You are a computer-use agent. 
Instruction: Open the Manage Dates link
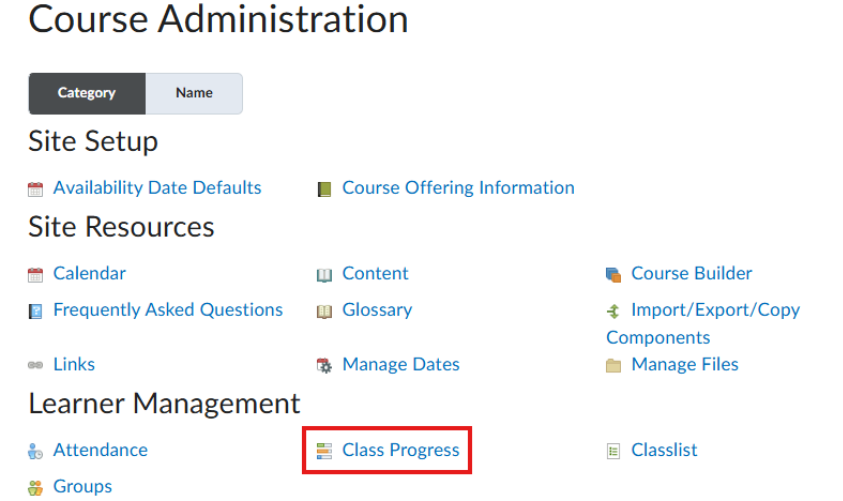pyautogui.click(x=400, y=365)
